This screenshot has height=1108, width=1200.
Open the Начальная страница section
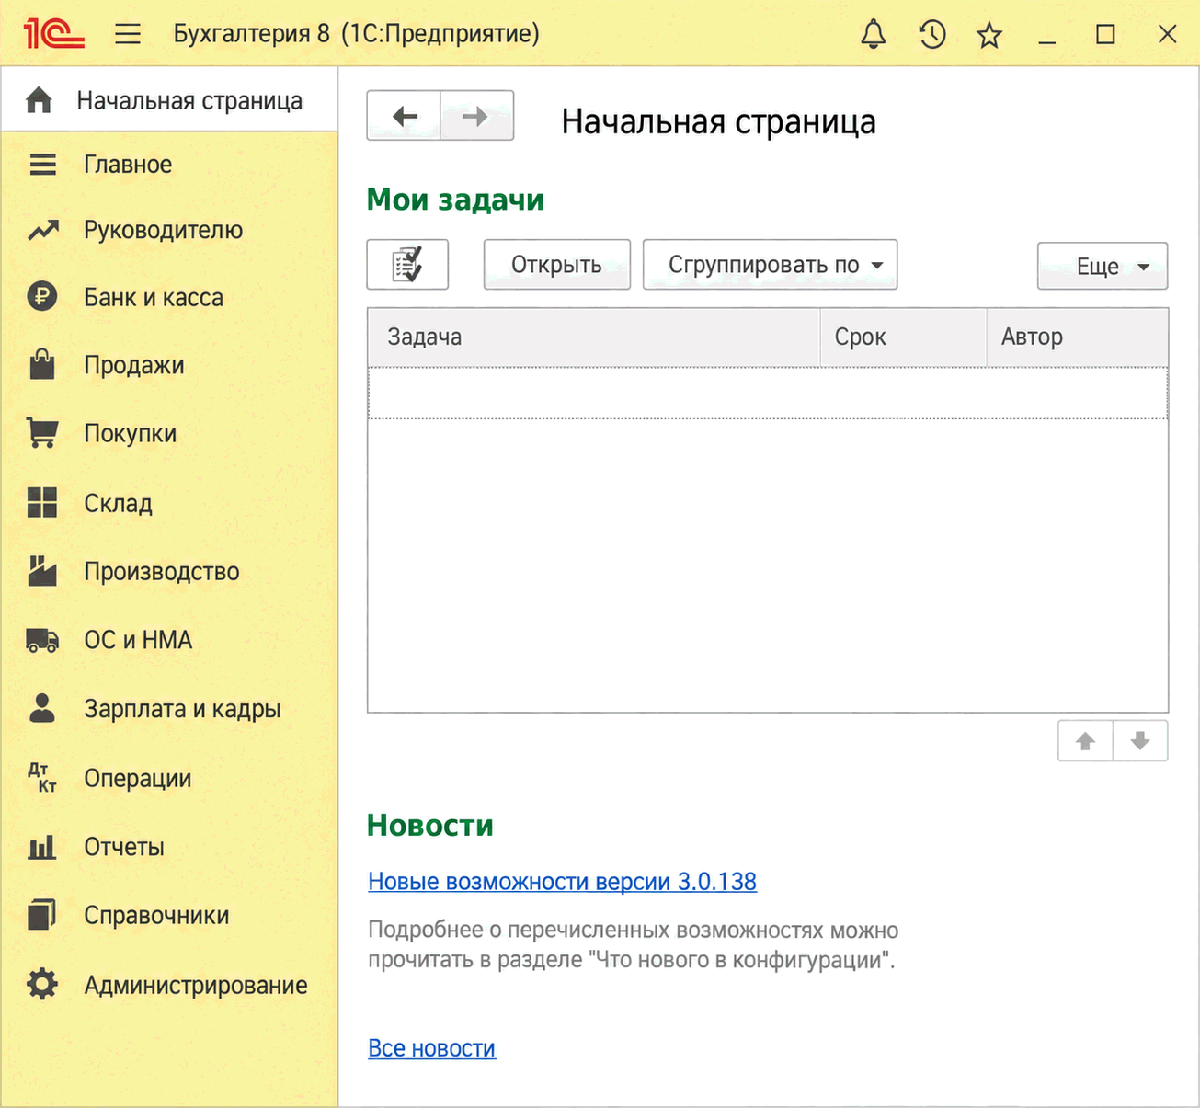click(x=169, y=101)
